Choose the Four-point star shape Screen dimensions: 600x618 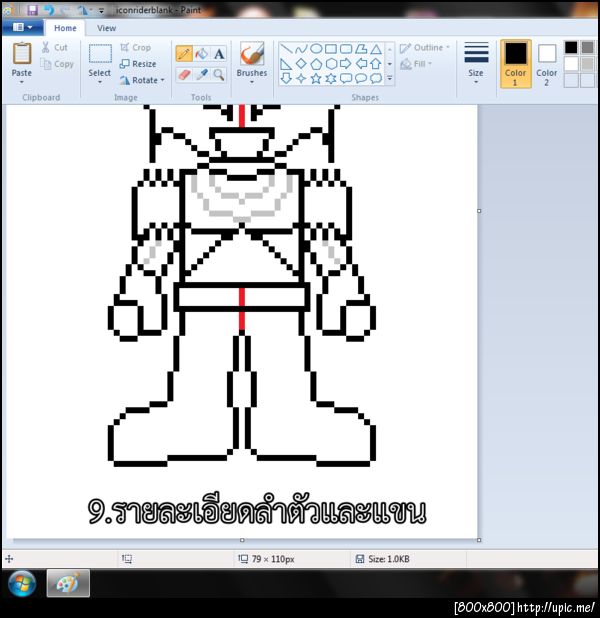[301, 78]
